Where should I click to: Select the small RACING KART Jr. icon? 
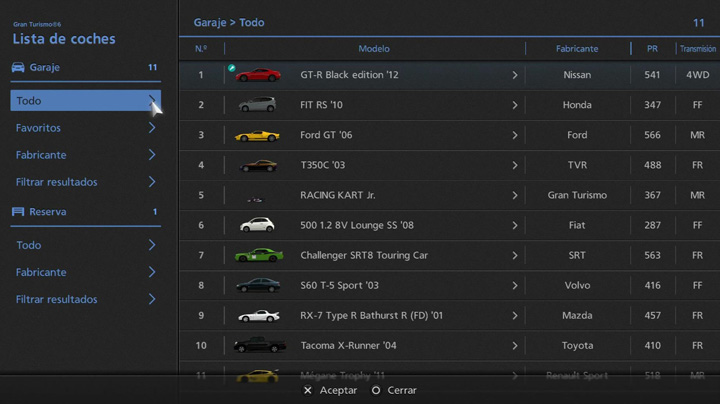click(257, 197)
